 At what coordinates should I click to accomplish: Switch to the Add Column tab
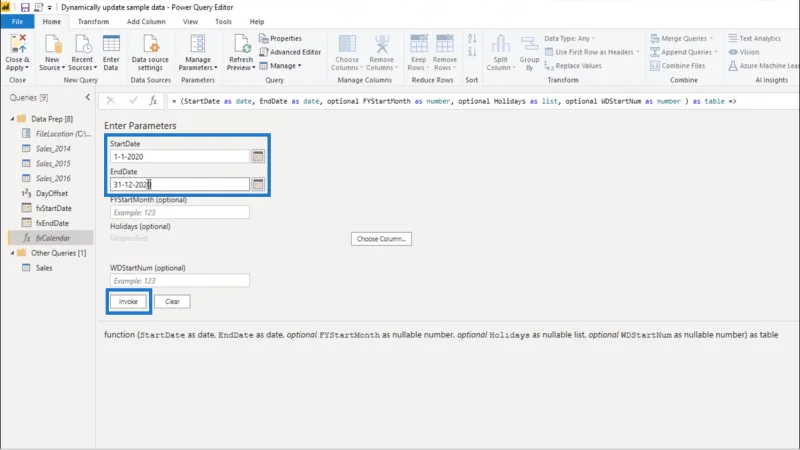146,21
